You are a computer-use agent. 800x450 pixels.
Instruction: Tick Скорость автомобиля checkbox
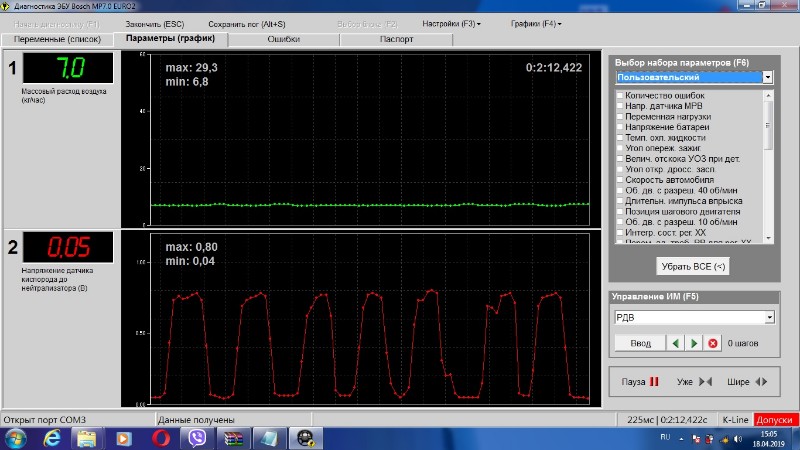620,181
